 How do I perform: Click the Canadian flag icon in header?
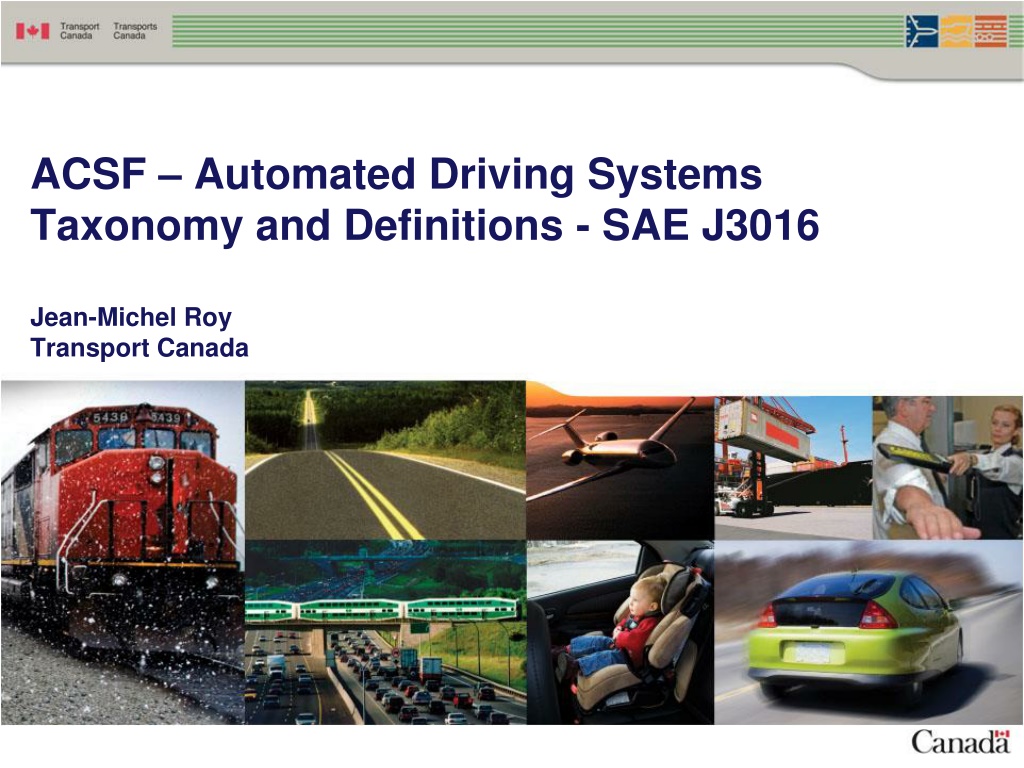pos(33,31)
